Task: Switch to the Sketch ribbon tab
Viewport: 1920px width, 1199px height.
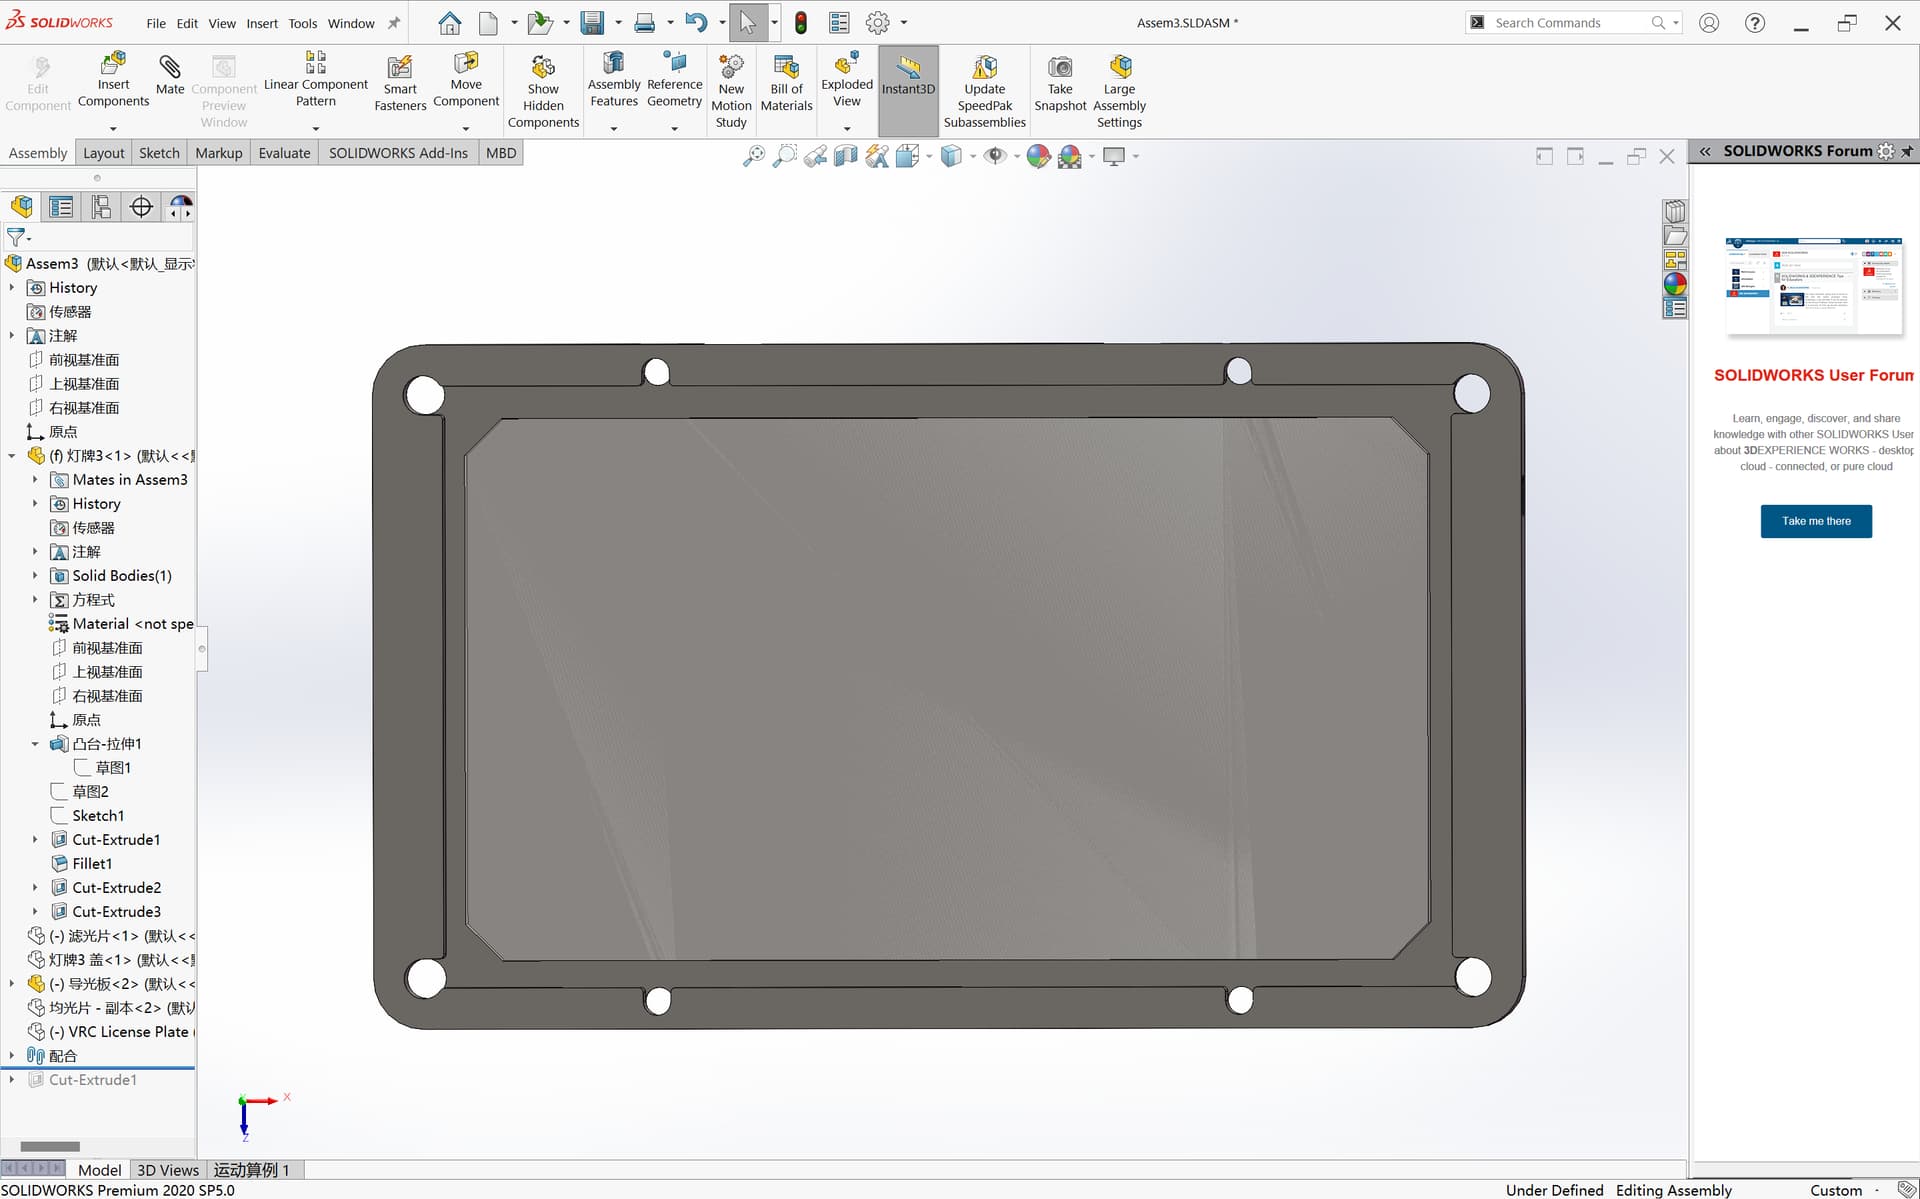Action: pos(159,153)
